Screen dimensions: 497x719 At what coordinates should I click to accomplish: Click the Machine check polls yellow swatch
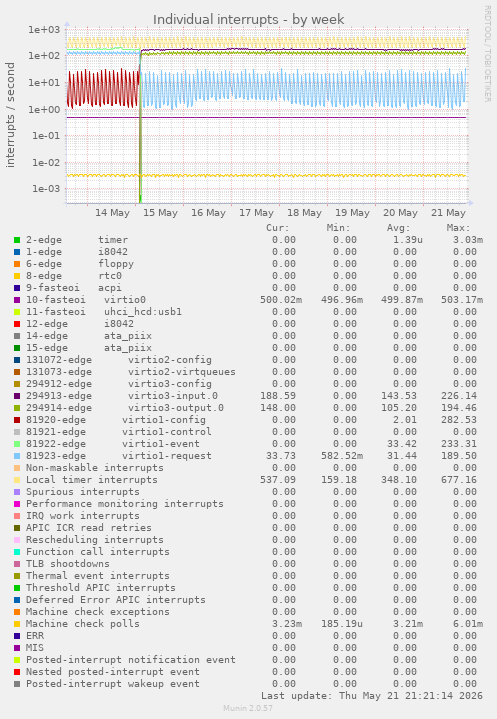[x=17, y=624]
